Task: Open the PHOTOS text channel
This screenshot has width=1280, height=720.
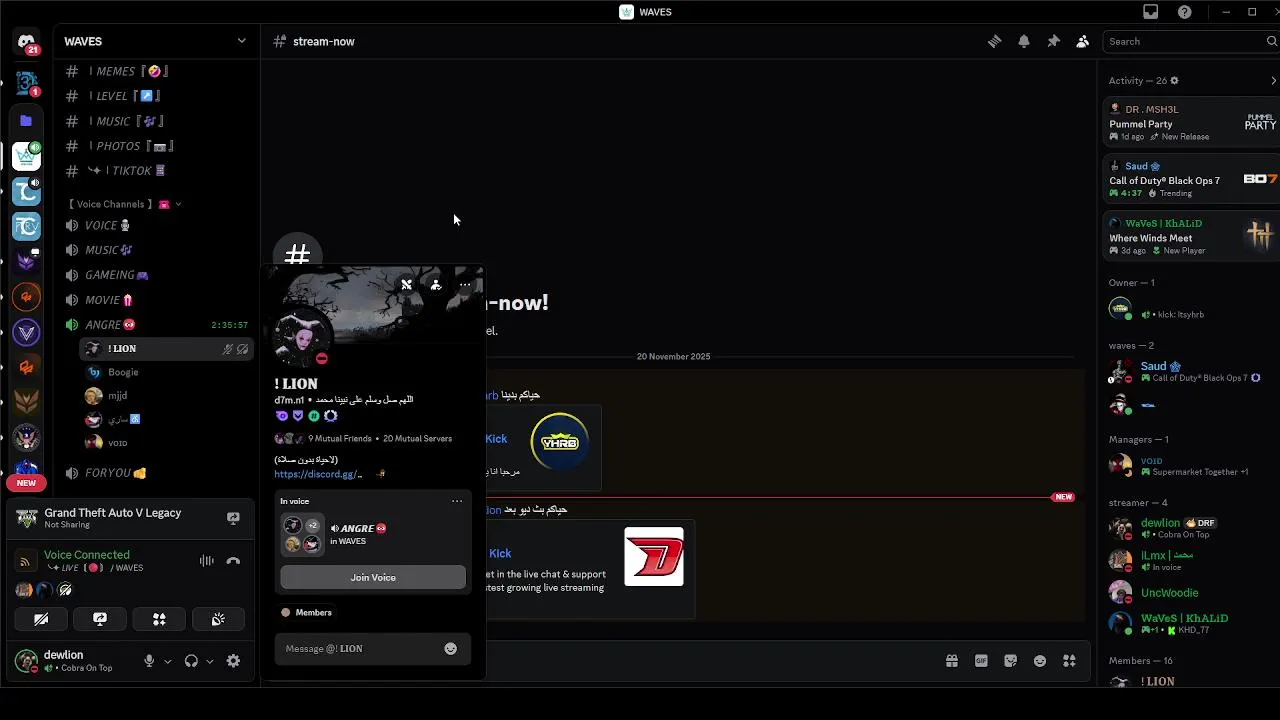Action: (x=155, y=146)
